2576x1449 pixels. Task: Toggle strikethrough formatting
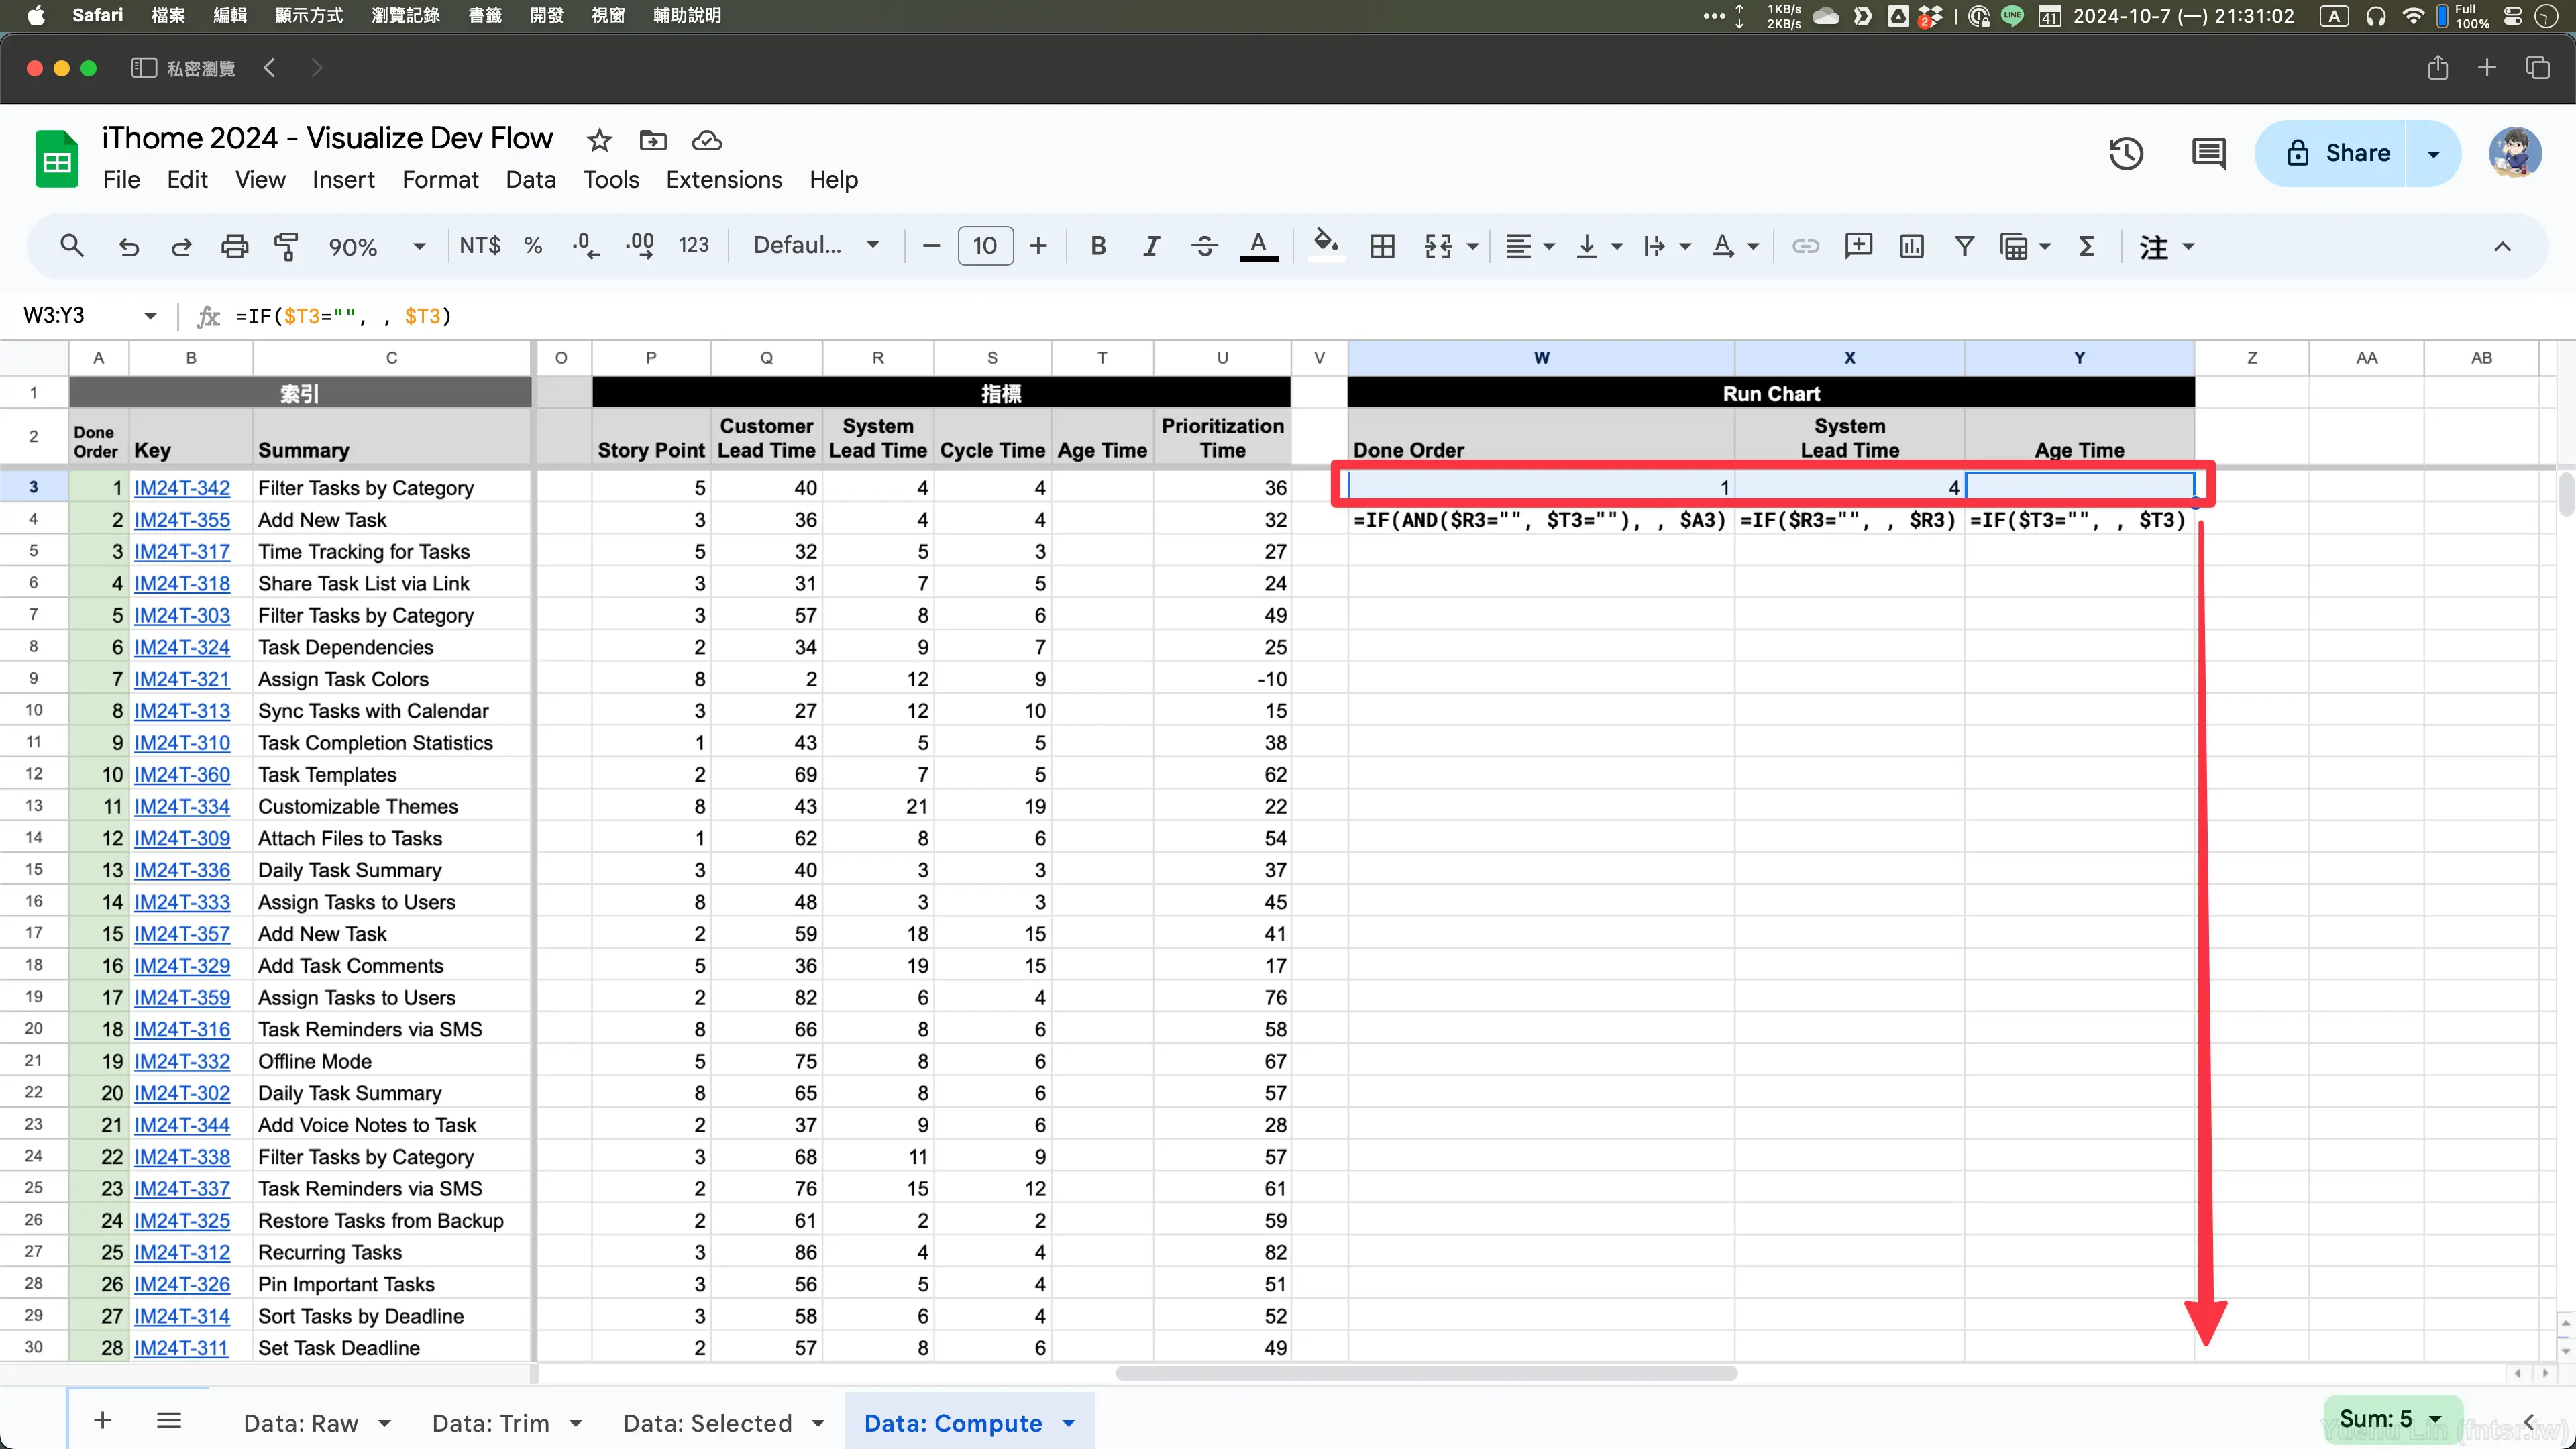pyautogui.click(x=1204, y=246)
